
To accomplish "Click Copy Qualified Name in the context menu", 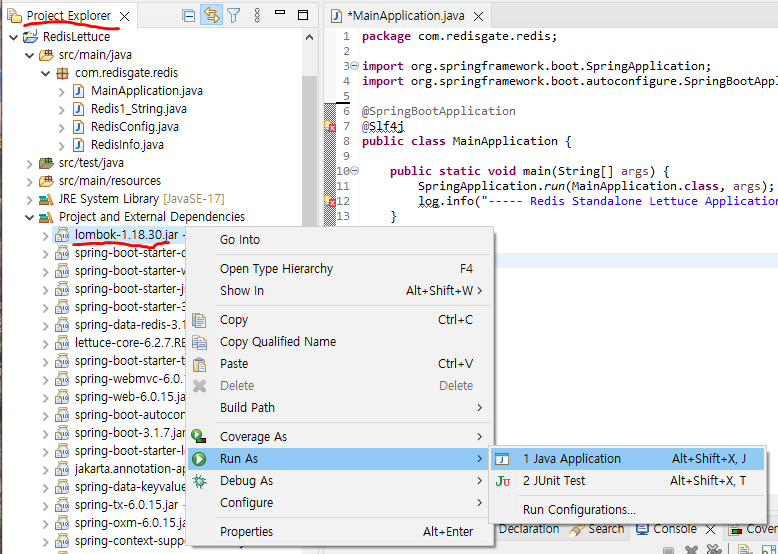I will coord(277,342).
